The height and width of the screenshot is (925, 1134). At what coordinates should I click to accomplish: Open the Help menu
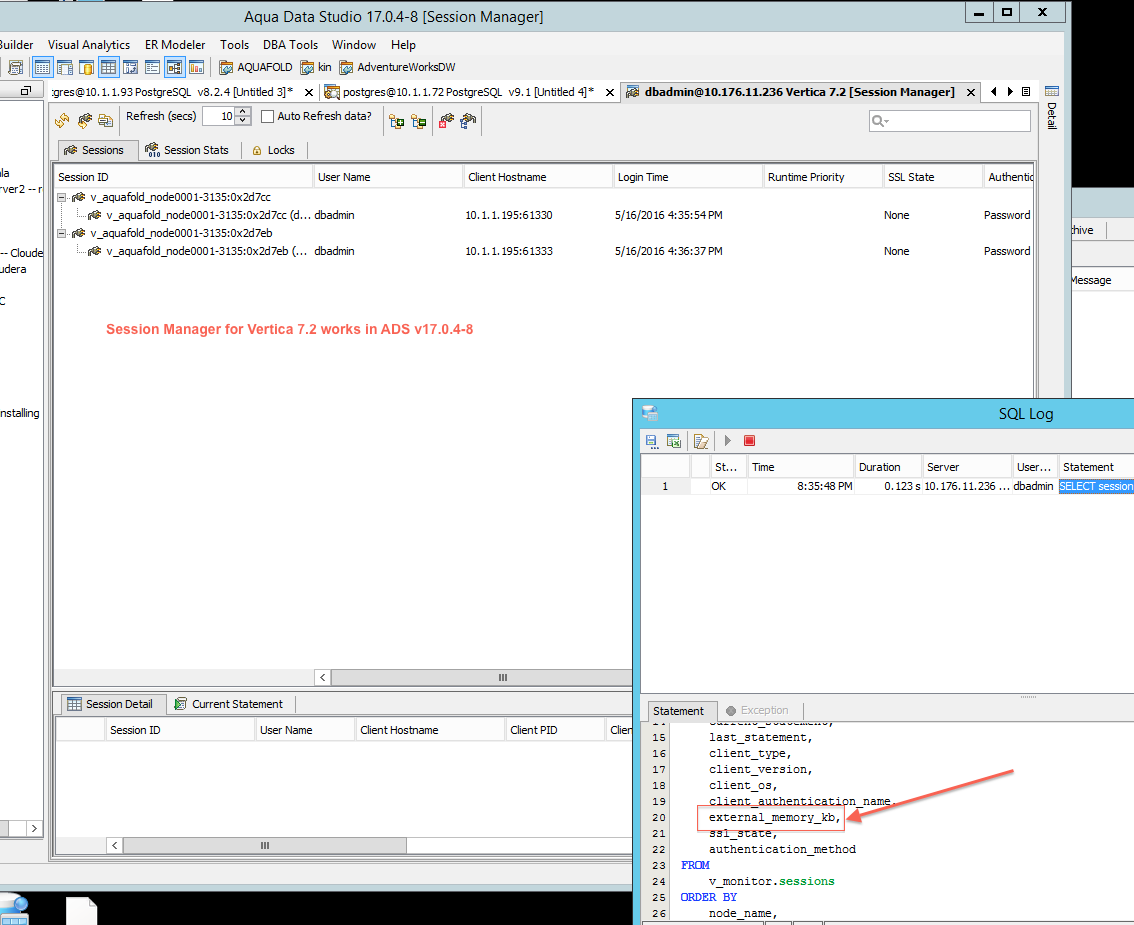[x=404, y=45]
